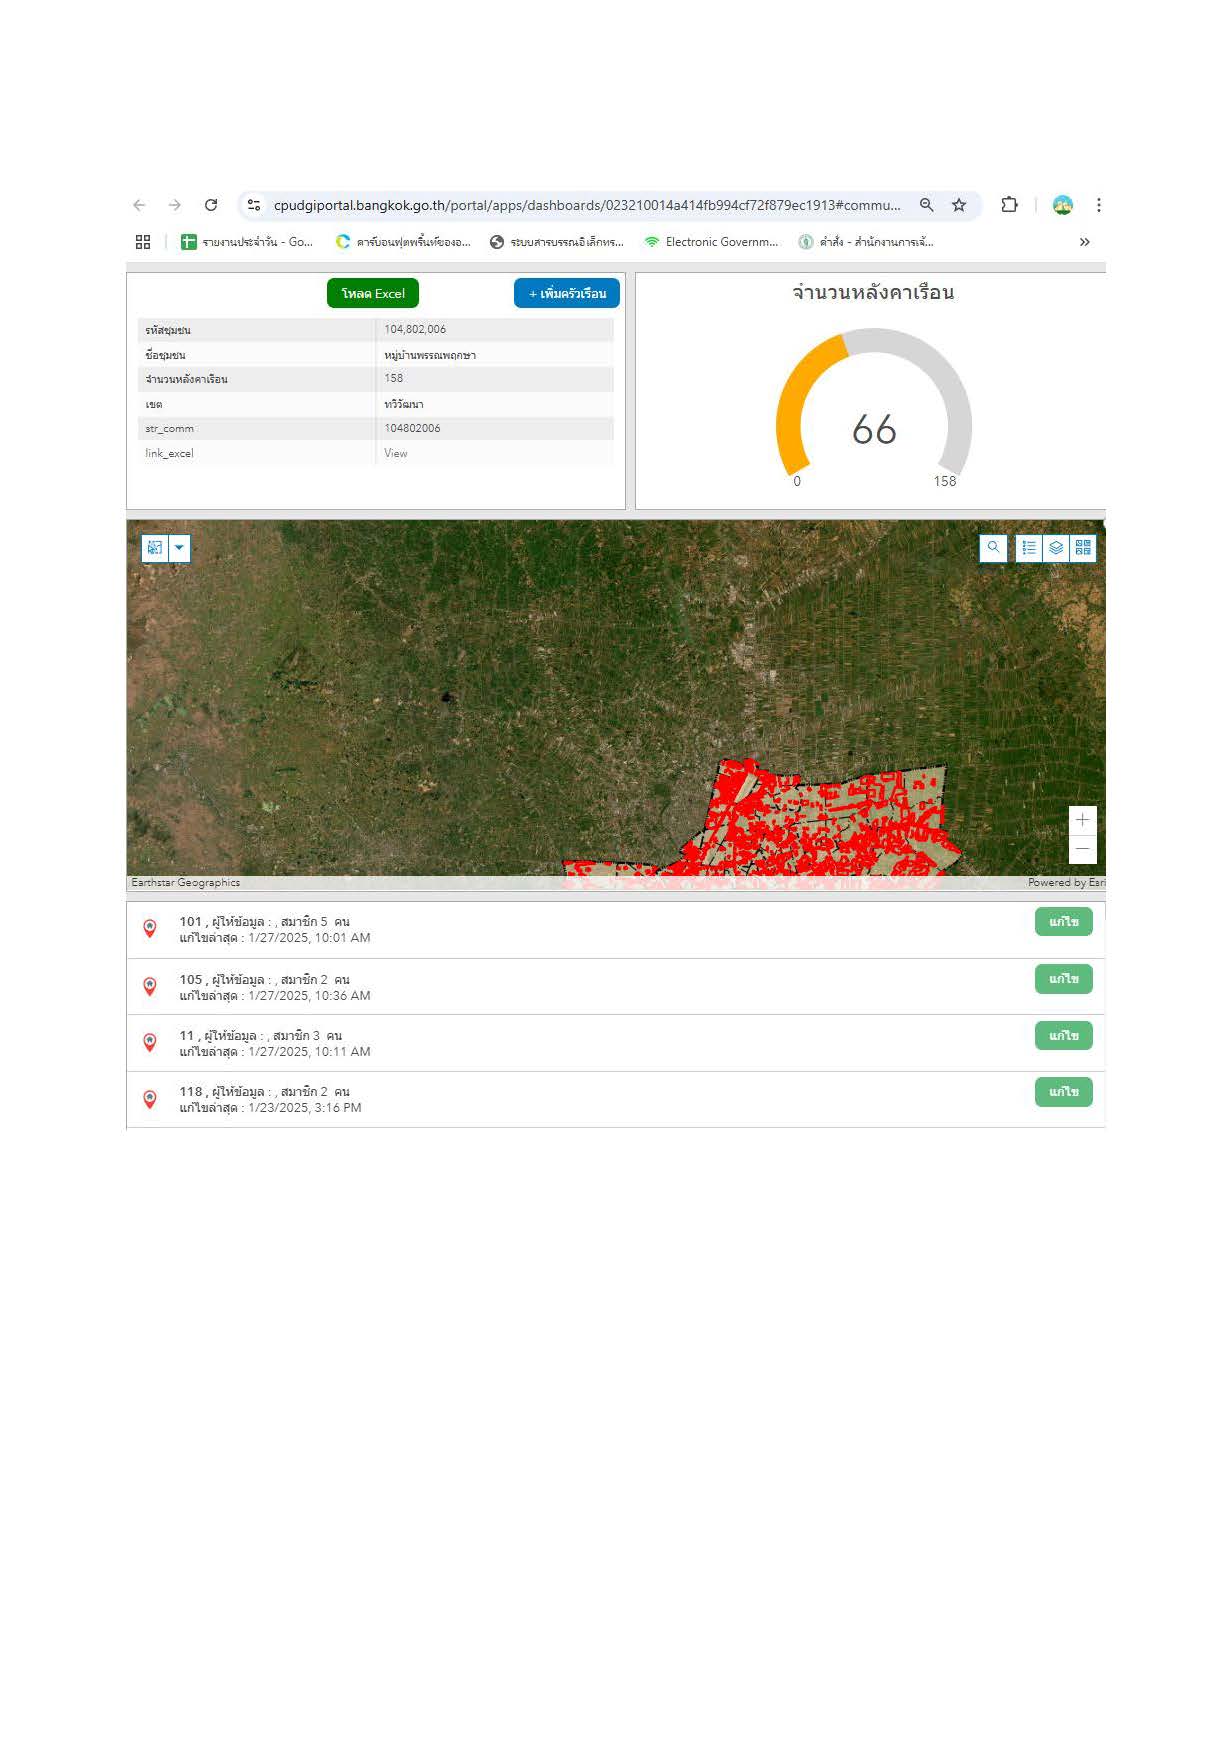This screenshot has width=1232, height=1743.
Task: Open the Electronic Government bookmark
Action: (x=711, y=242)
